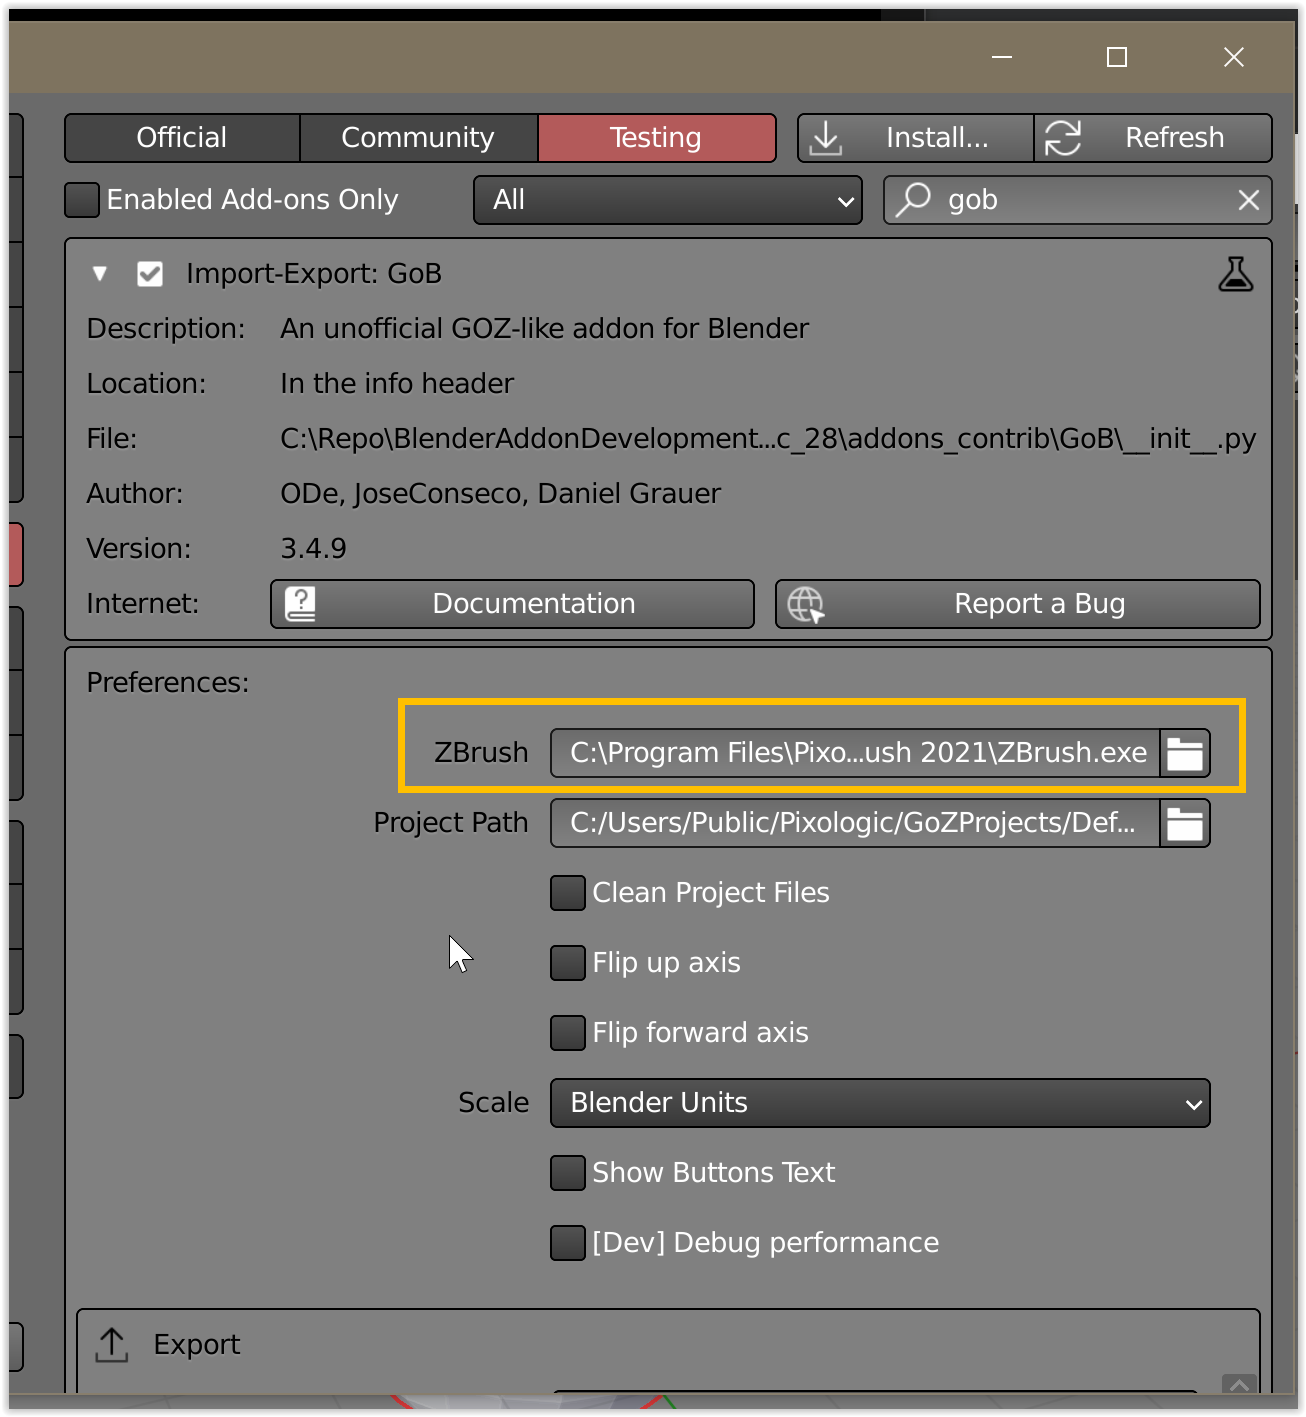Toggle the Testing tab
Image resolution: width=1306 pixels, height=1417 pixels.
(x=656, y=138)
